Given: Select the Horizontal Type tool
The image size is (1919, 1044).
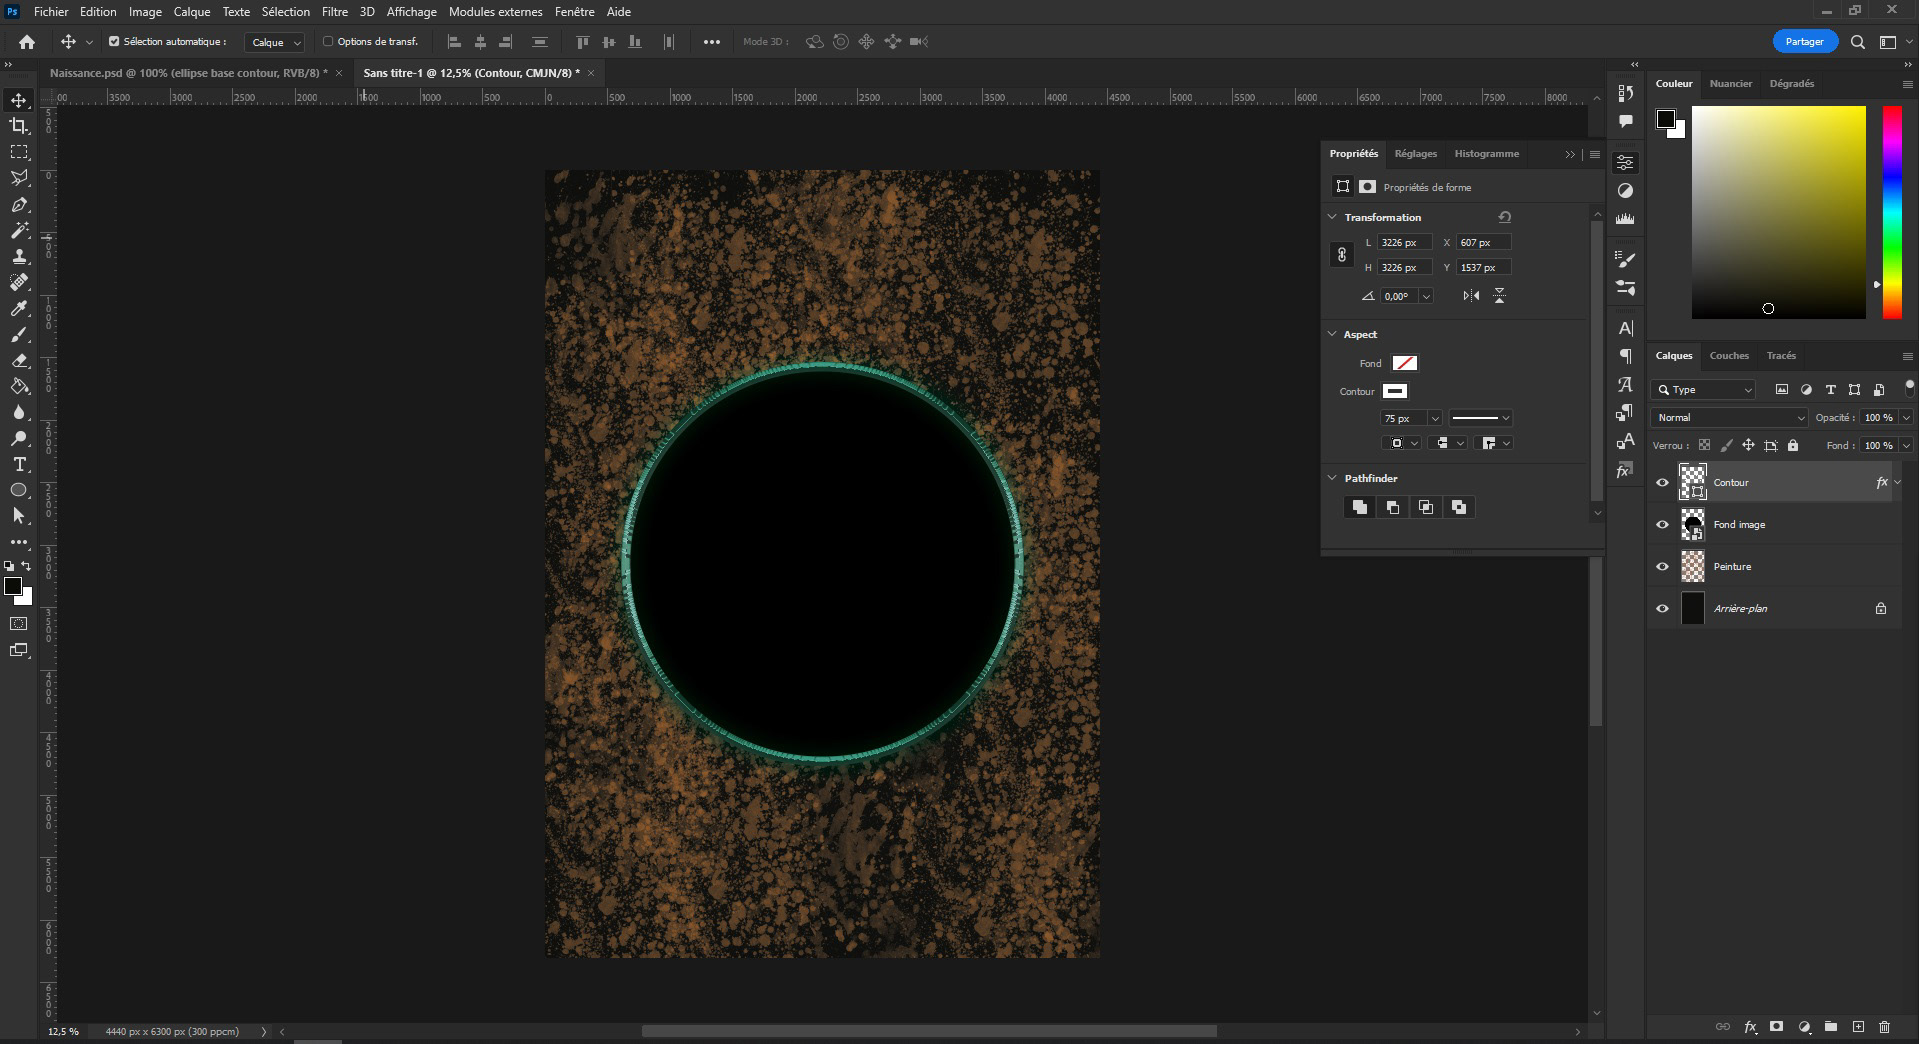Looking at the screenshot, I should tap(19, 464).
